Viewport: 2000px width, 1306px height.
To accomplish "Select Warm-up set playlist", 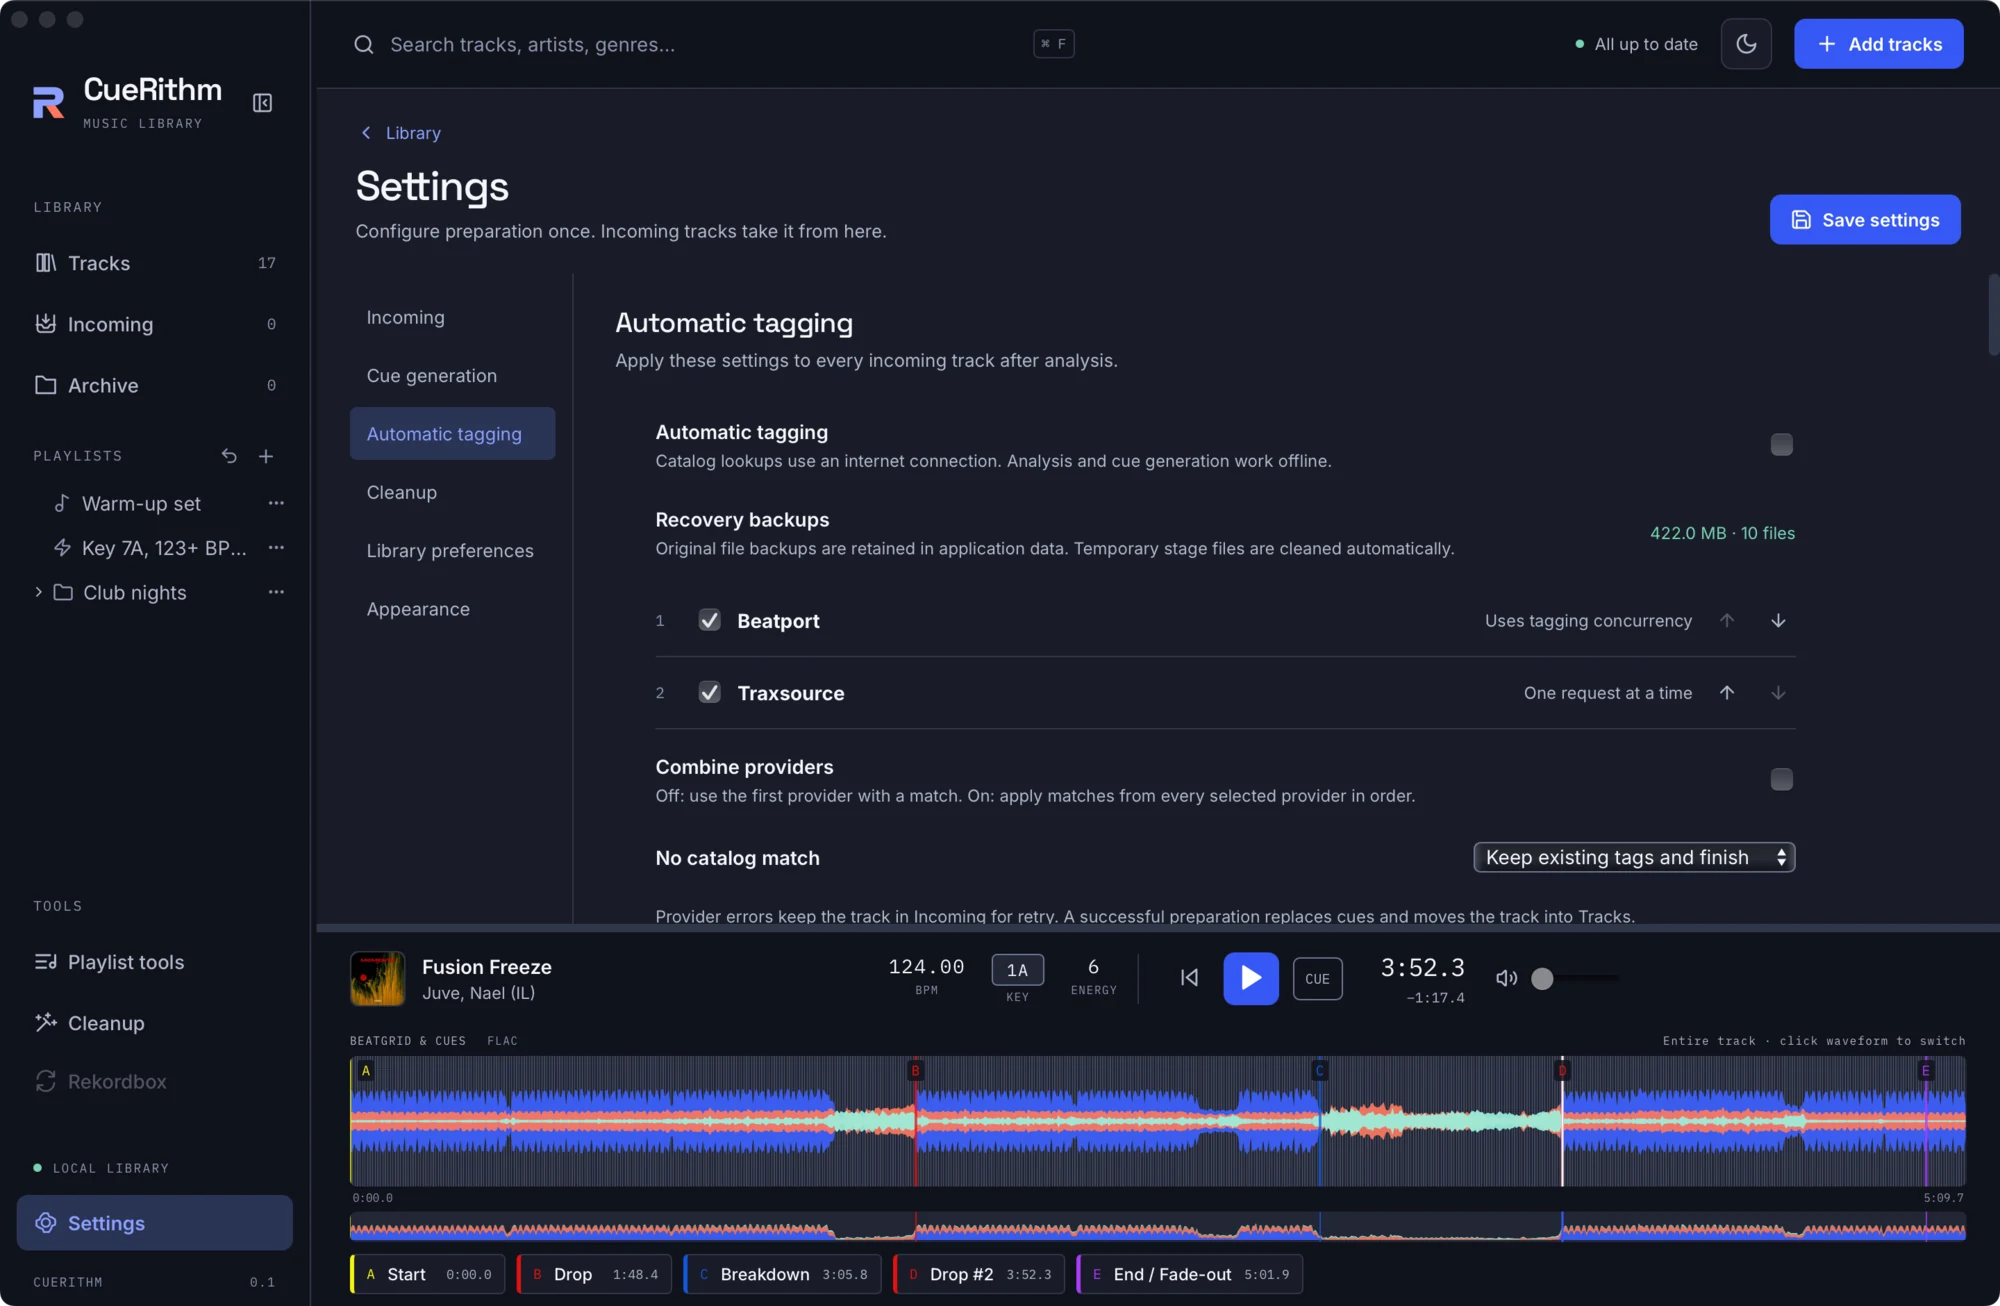I will click(x=141, y=504).
